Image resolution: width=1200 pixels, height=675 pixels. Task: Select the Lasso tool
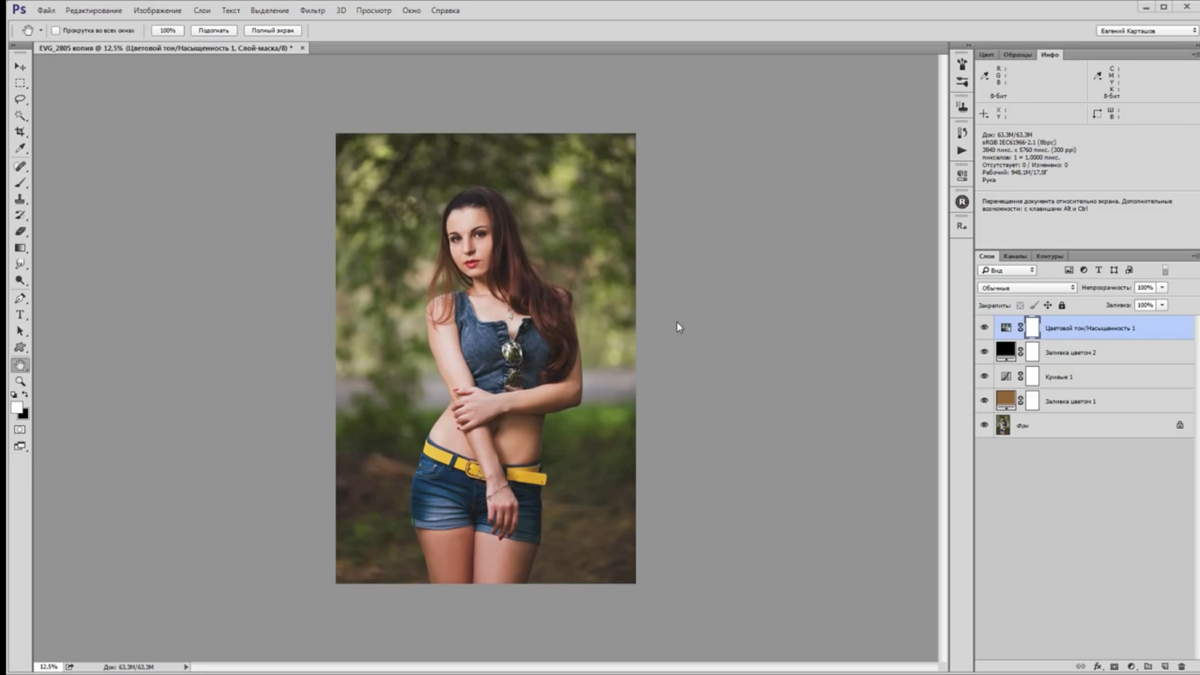tap(20, 99)
